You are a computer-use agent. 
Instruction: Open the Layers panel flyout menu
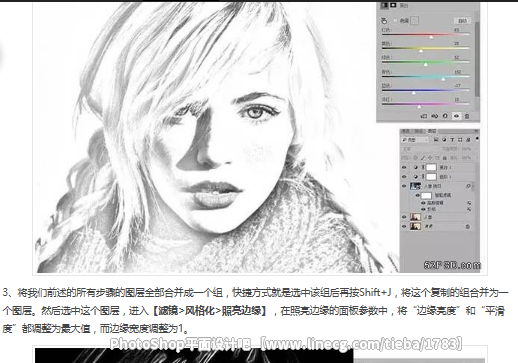coord(476,131)
